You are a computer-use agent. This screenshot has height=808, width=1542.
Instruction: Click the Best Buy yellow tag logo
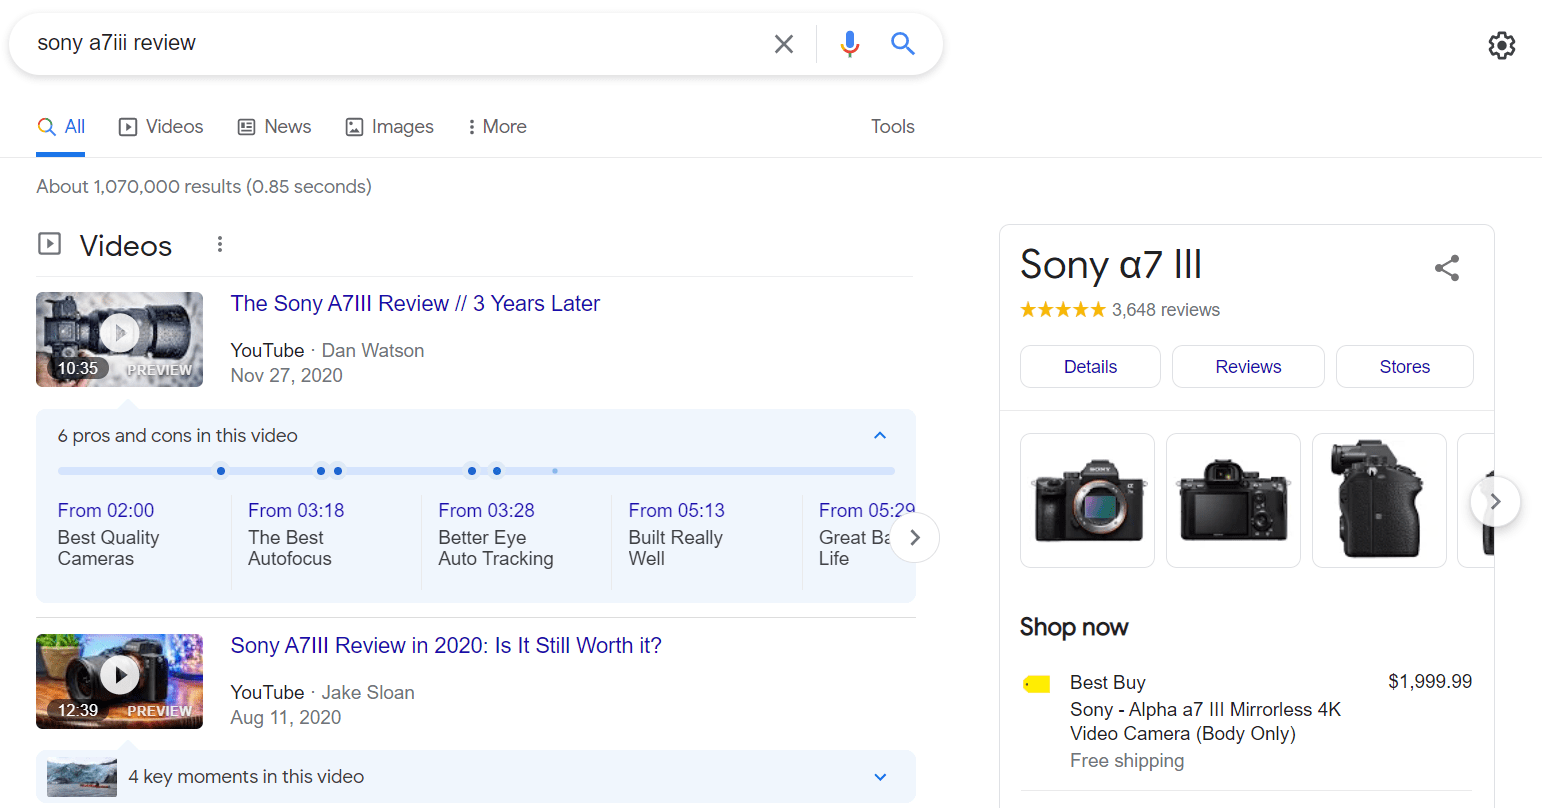pos(1037,684)
